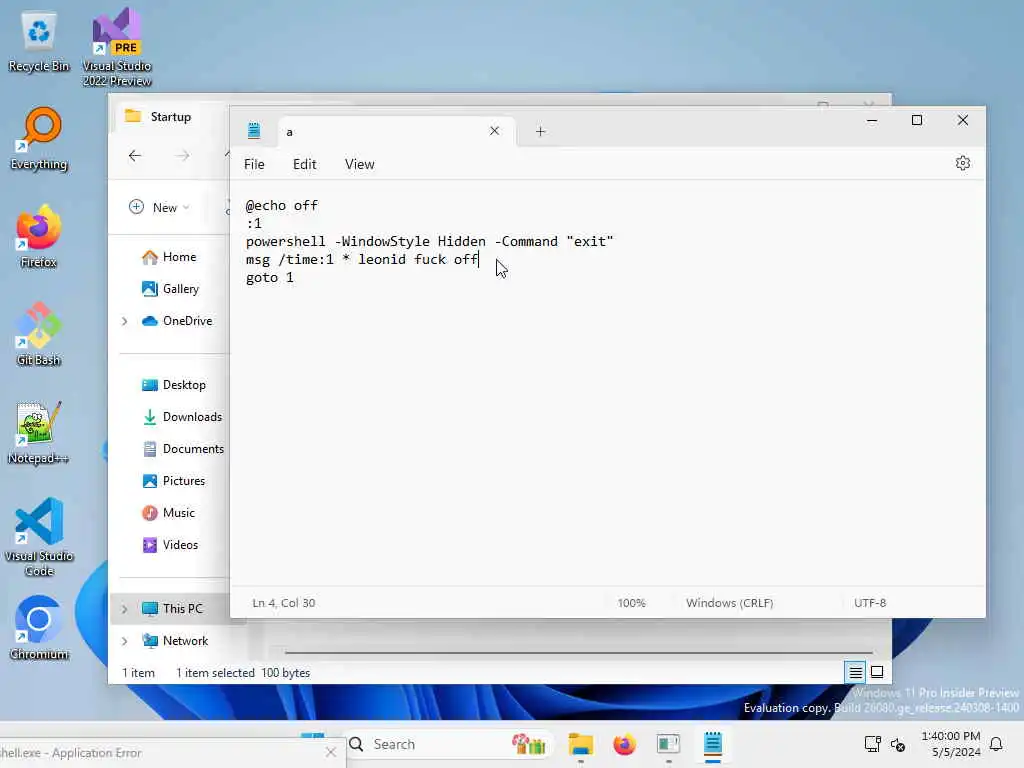Close the Notepad tab named a
The height and width of the screenshot is (768, 1024).
click(494, 131)
